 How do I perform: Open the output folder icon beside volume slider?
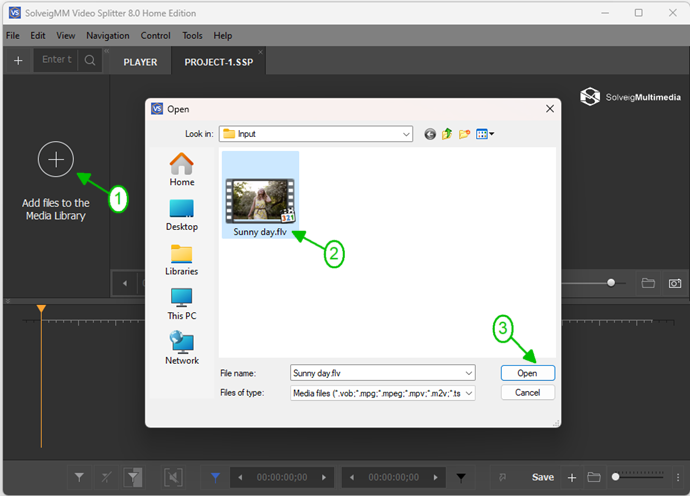point(648,283)
